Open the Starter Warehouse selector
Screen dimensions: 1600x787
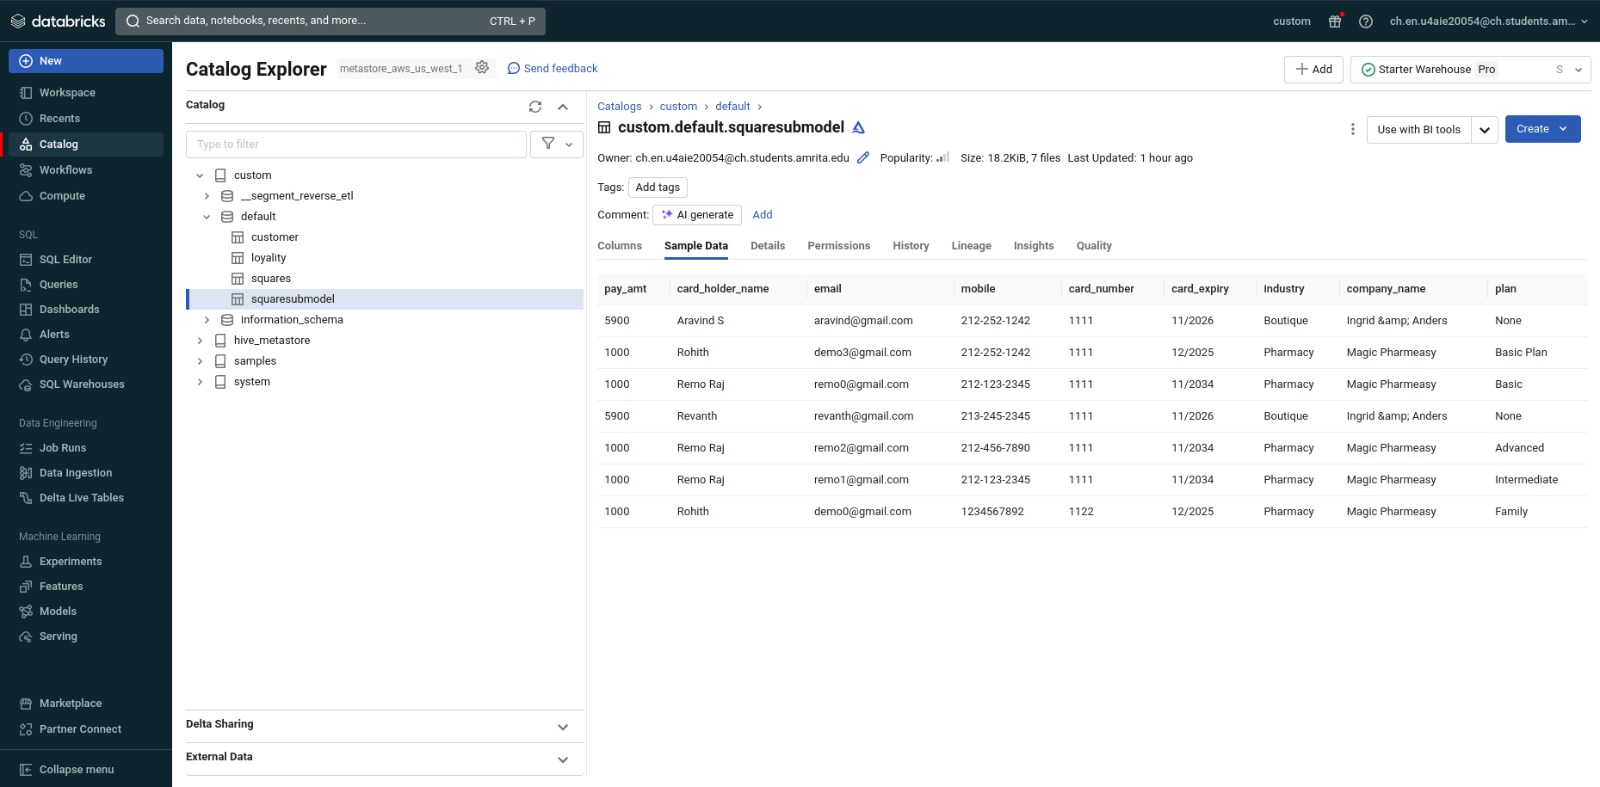coord(1470,69)
